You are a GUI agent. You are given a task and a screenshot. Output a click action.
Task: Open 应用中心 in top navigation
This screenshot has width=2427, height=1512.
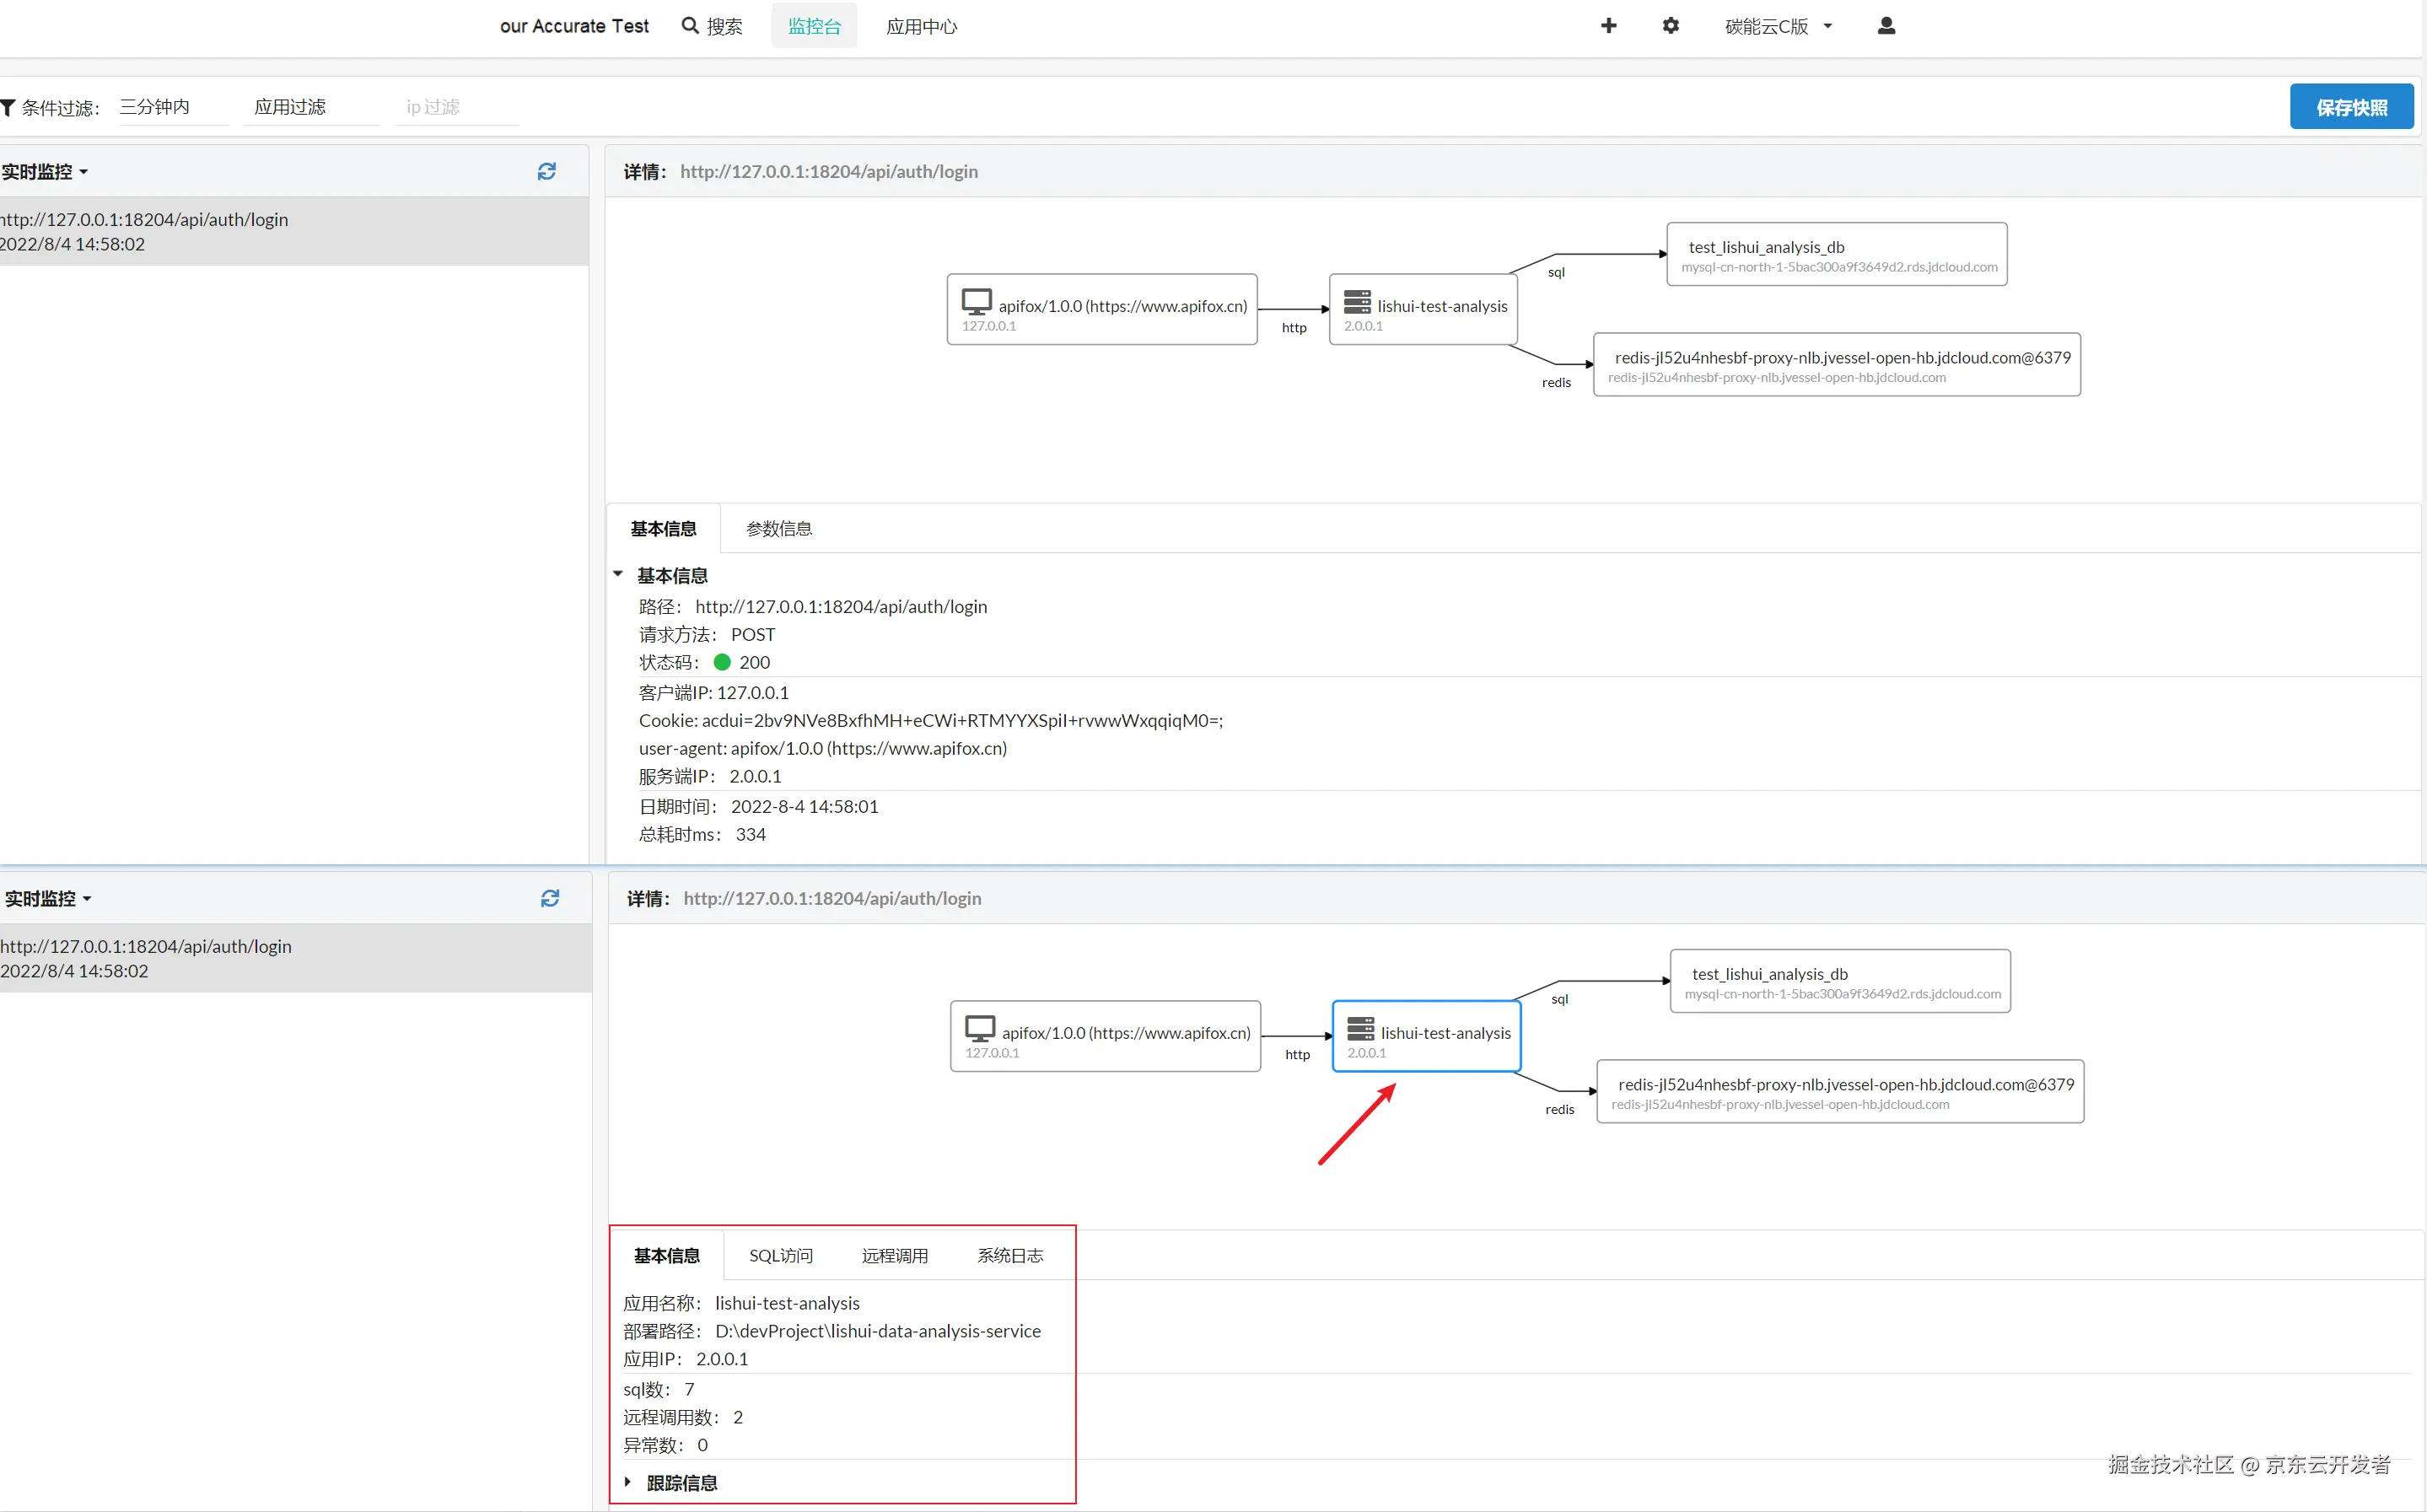pos(921,27)
